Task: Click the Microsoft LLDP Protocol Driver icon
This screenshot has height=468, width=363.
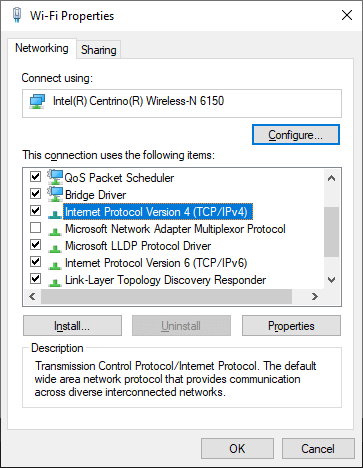Action: [55, 248]
